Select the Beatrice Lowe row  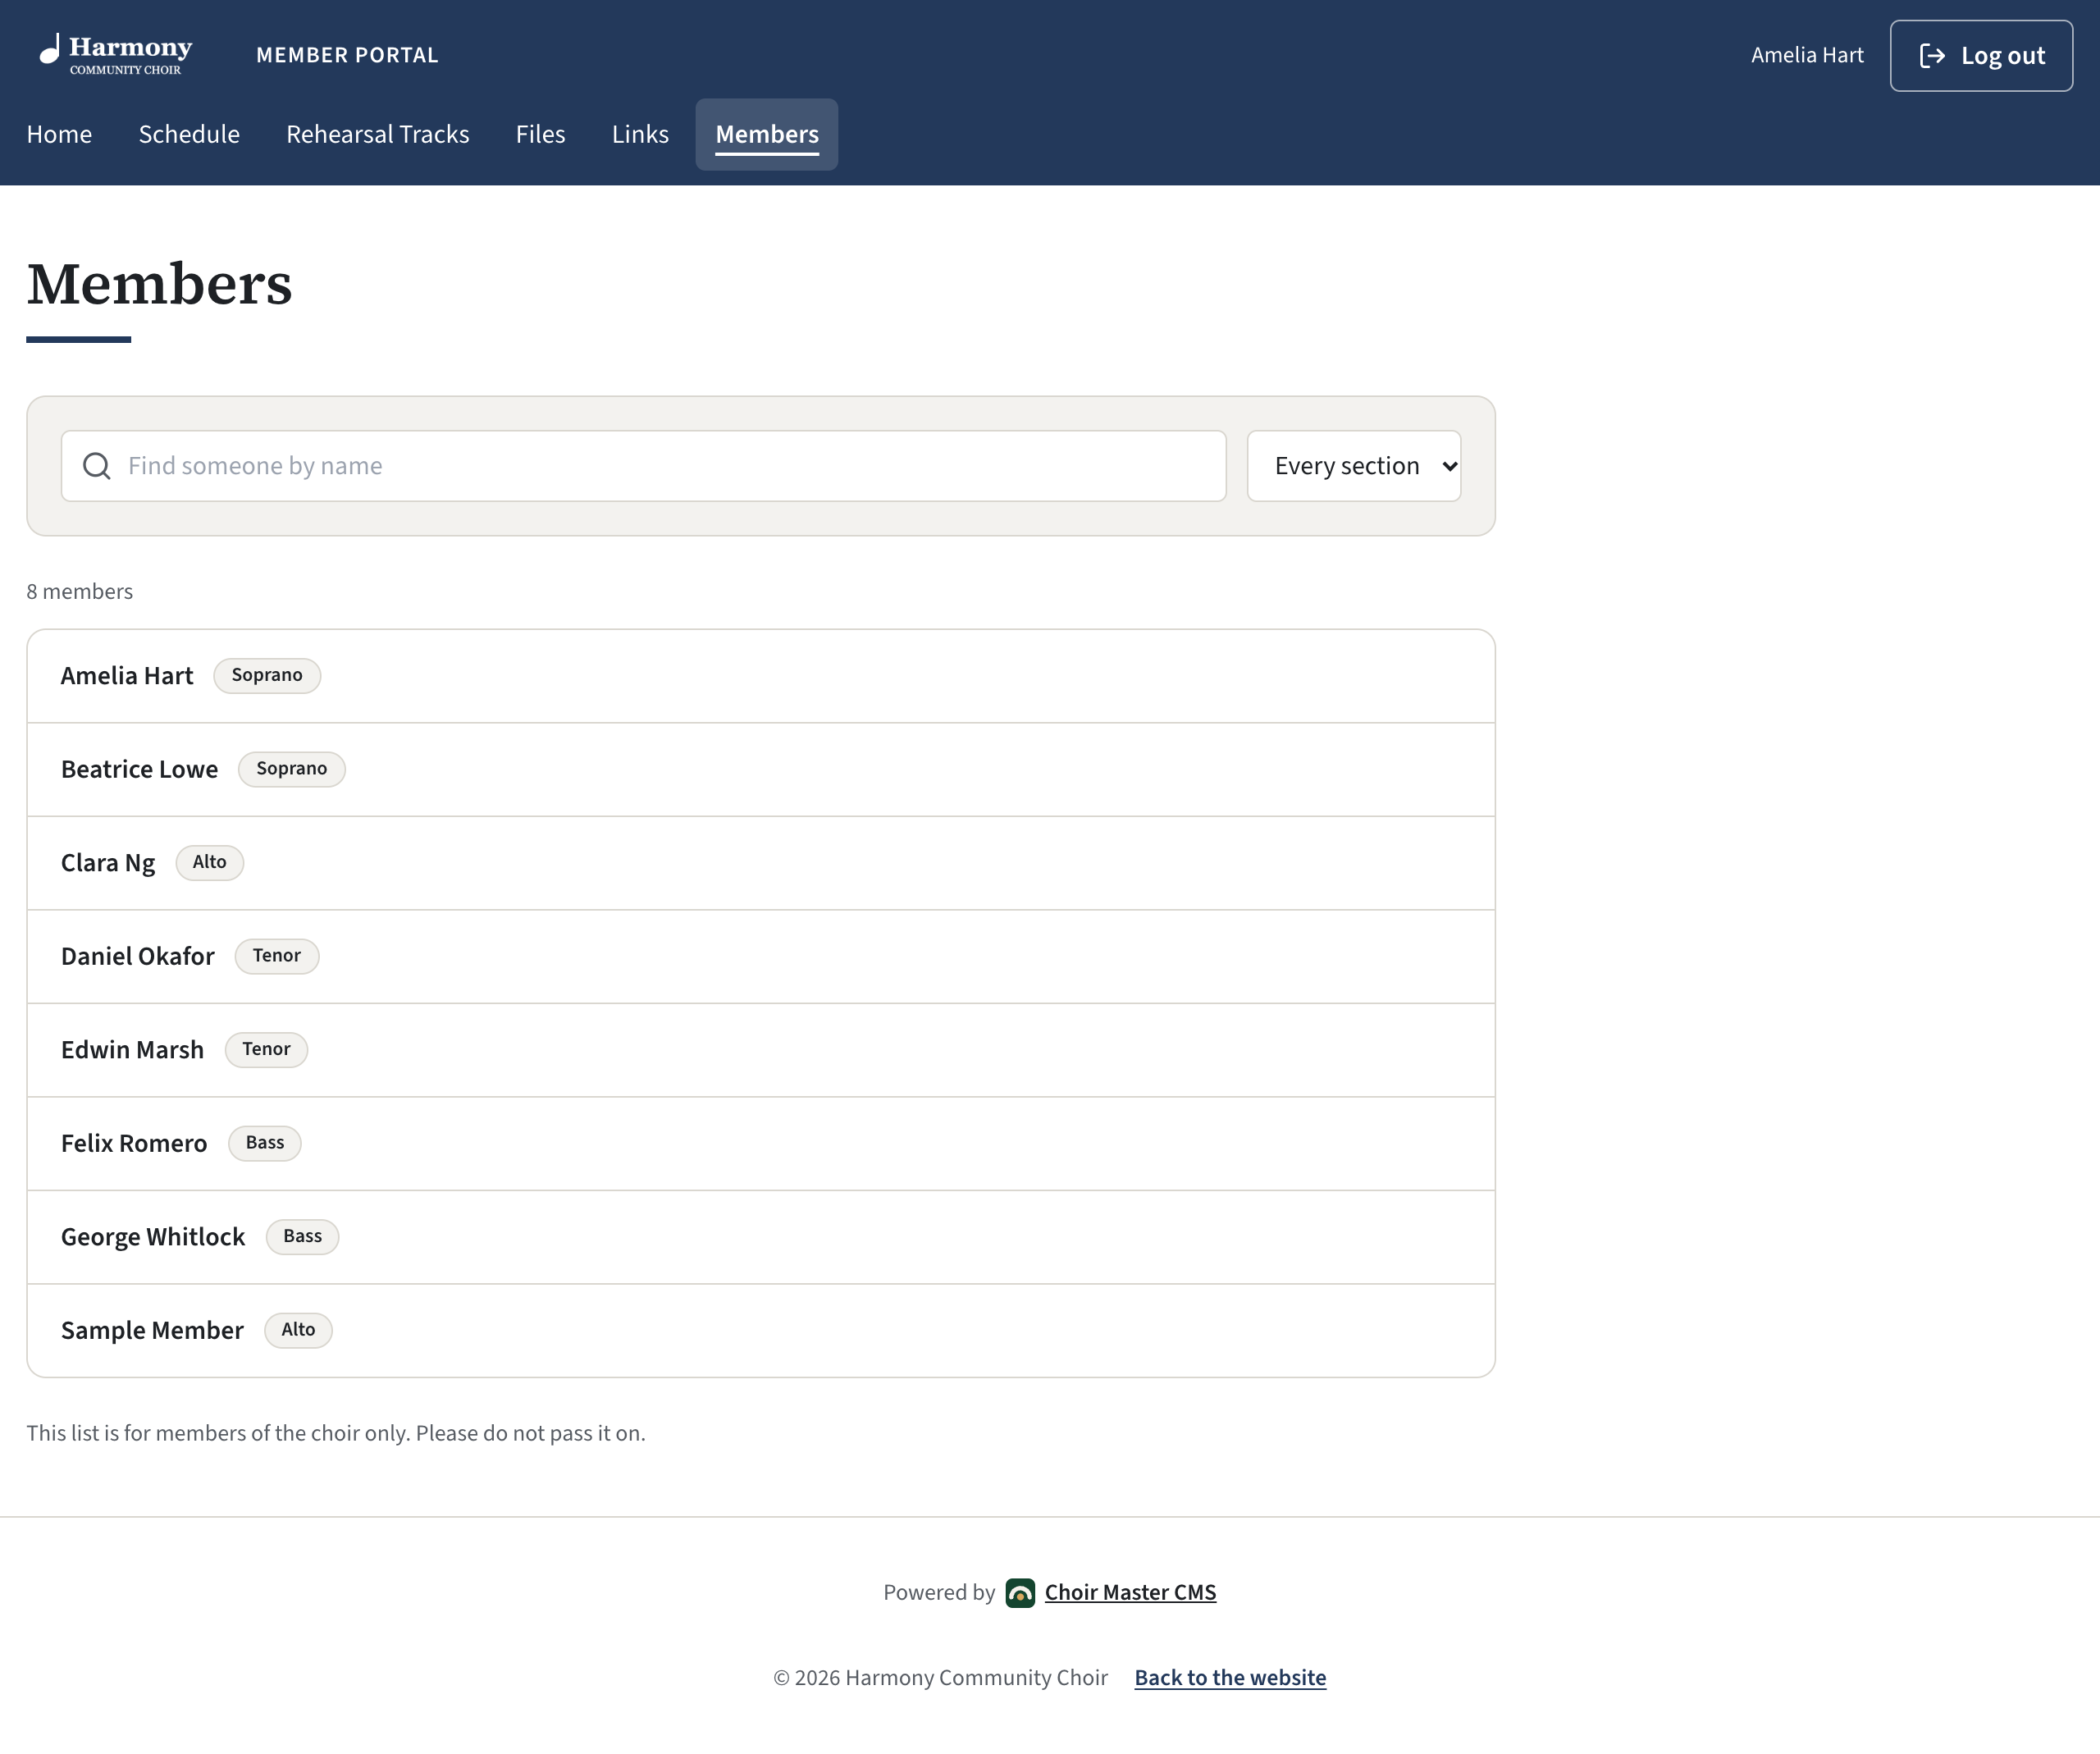(x=761, y=769)
